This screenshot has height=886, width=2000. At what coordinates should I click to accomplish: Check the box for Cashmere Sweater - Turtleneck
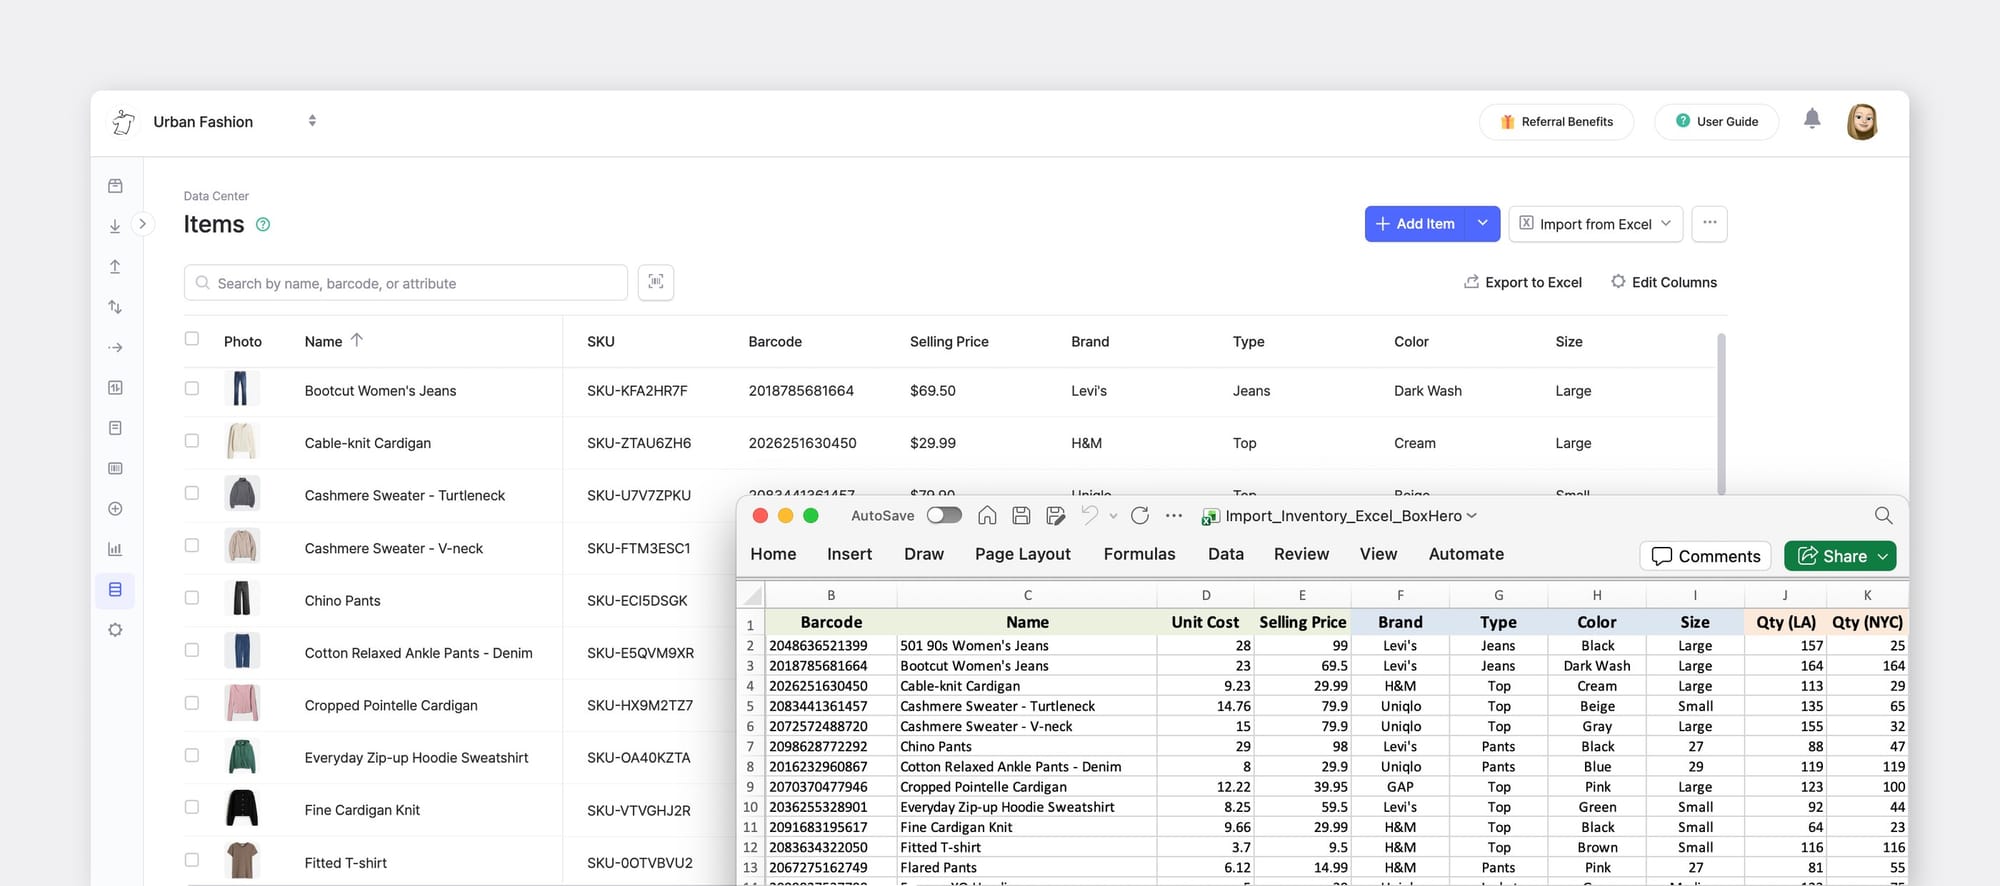(192, 493)
